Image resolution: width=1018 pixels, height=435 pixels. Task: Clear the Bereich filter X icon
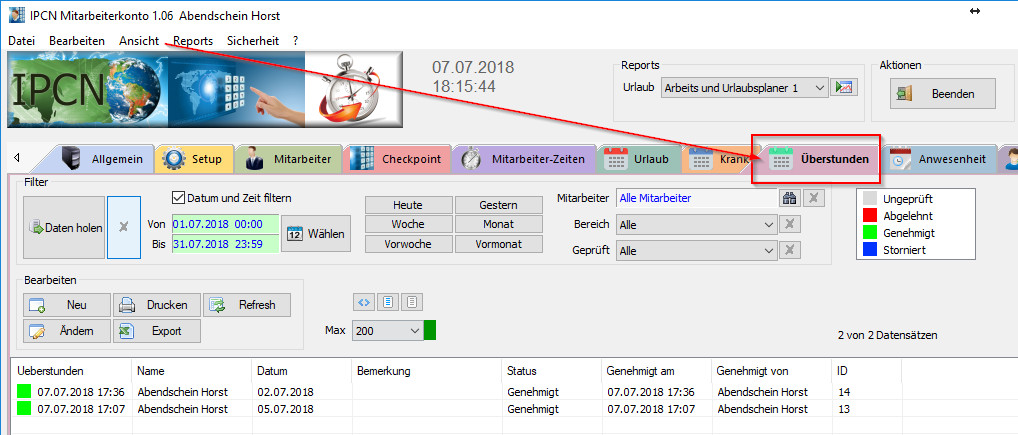789,225
